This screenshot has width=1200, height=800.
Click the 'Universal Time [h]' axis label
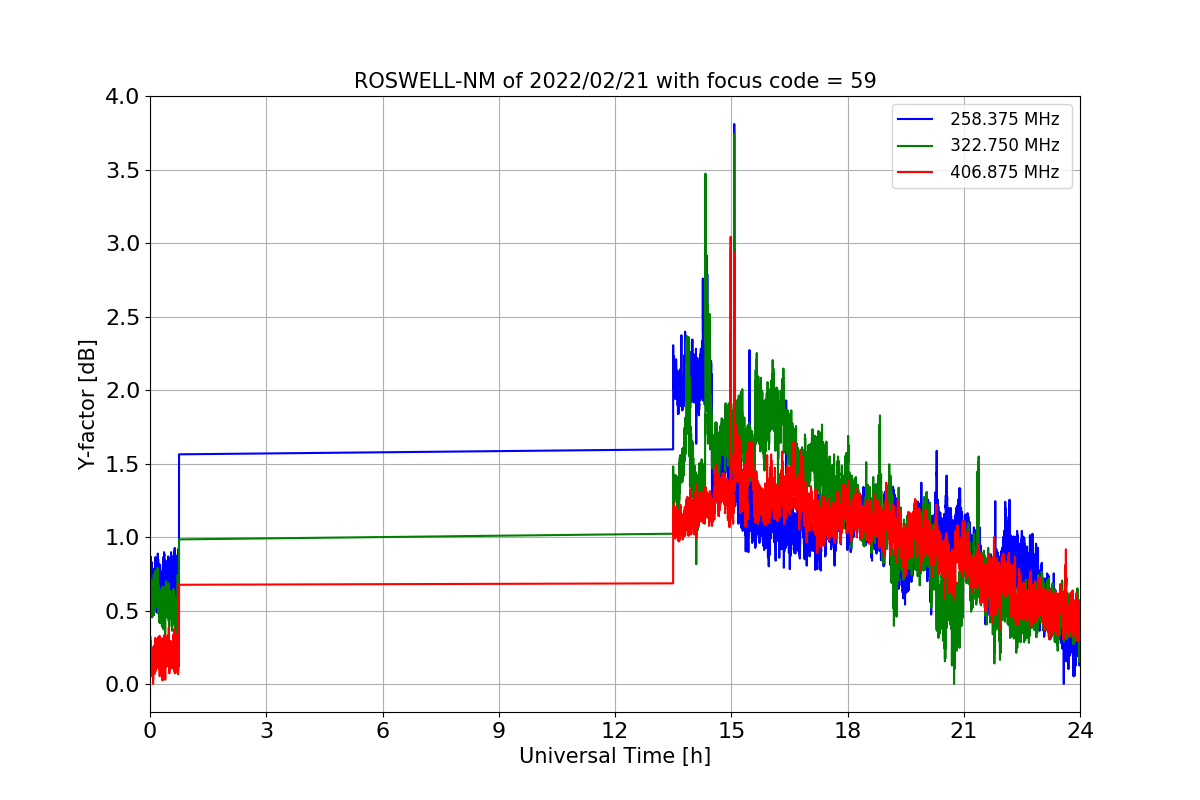615,757
